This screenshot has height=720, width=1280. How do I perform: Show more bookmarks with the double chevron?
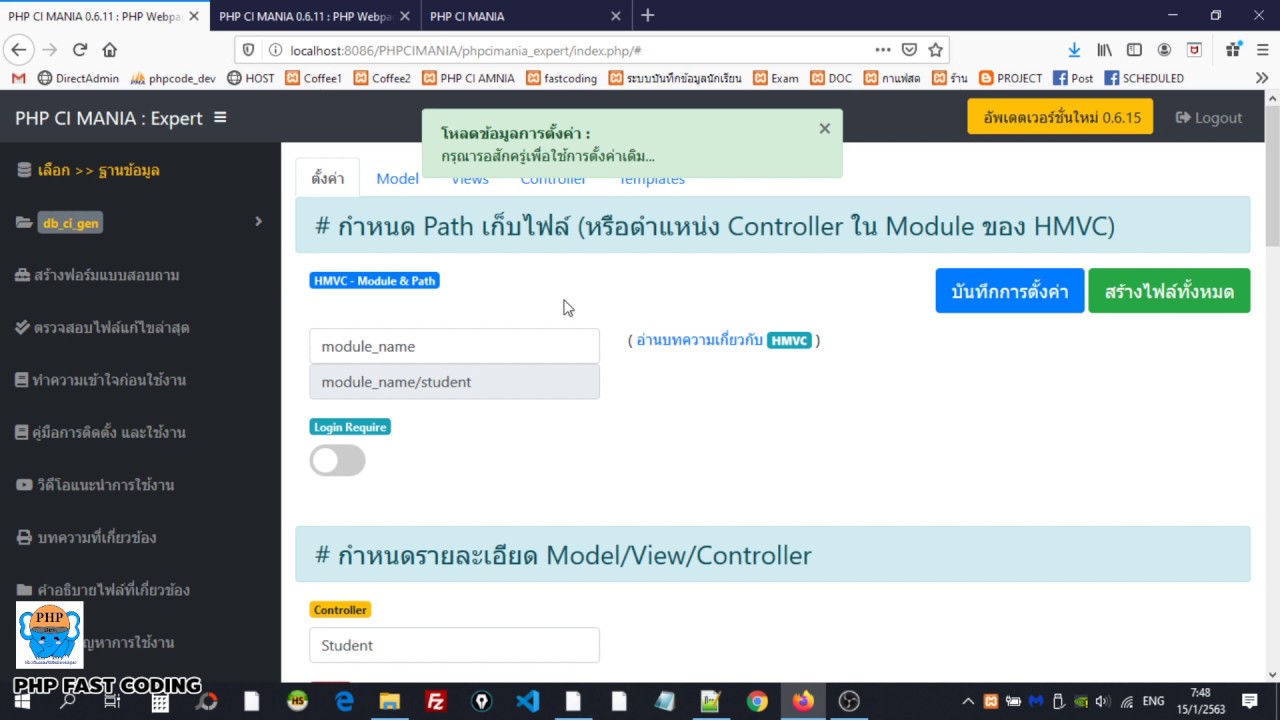[1262, 78]
